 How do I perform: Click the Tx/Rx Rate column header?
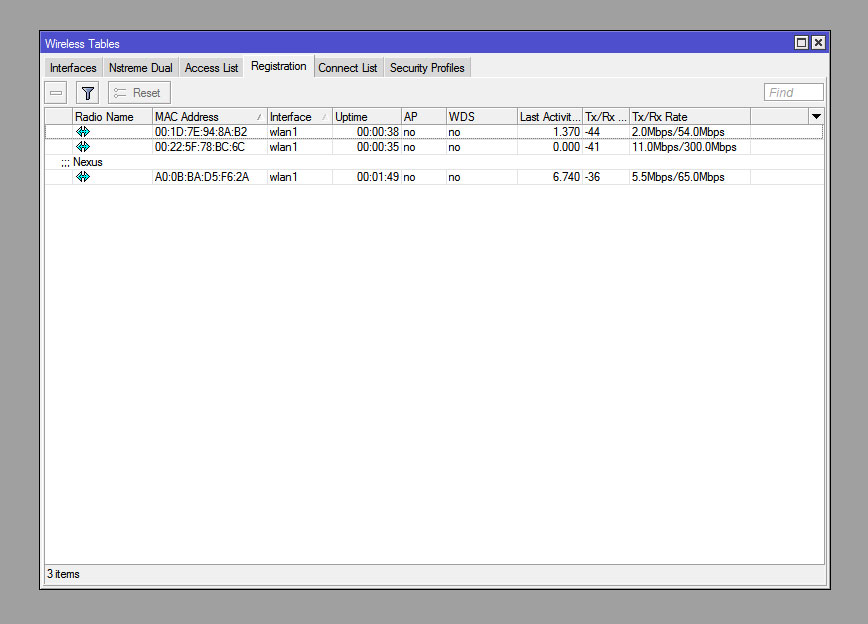coord(688,117)
